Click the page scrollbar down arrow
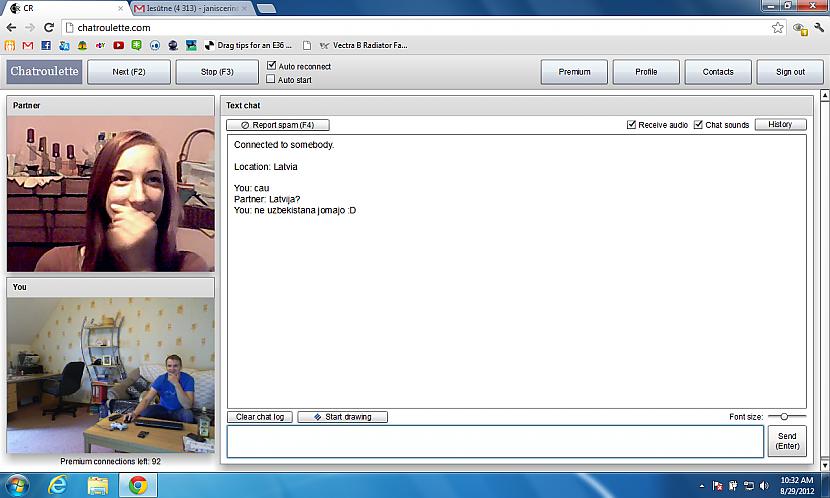 825,465
